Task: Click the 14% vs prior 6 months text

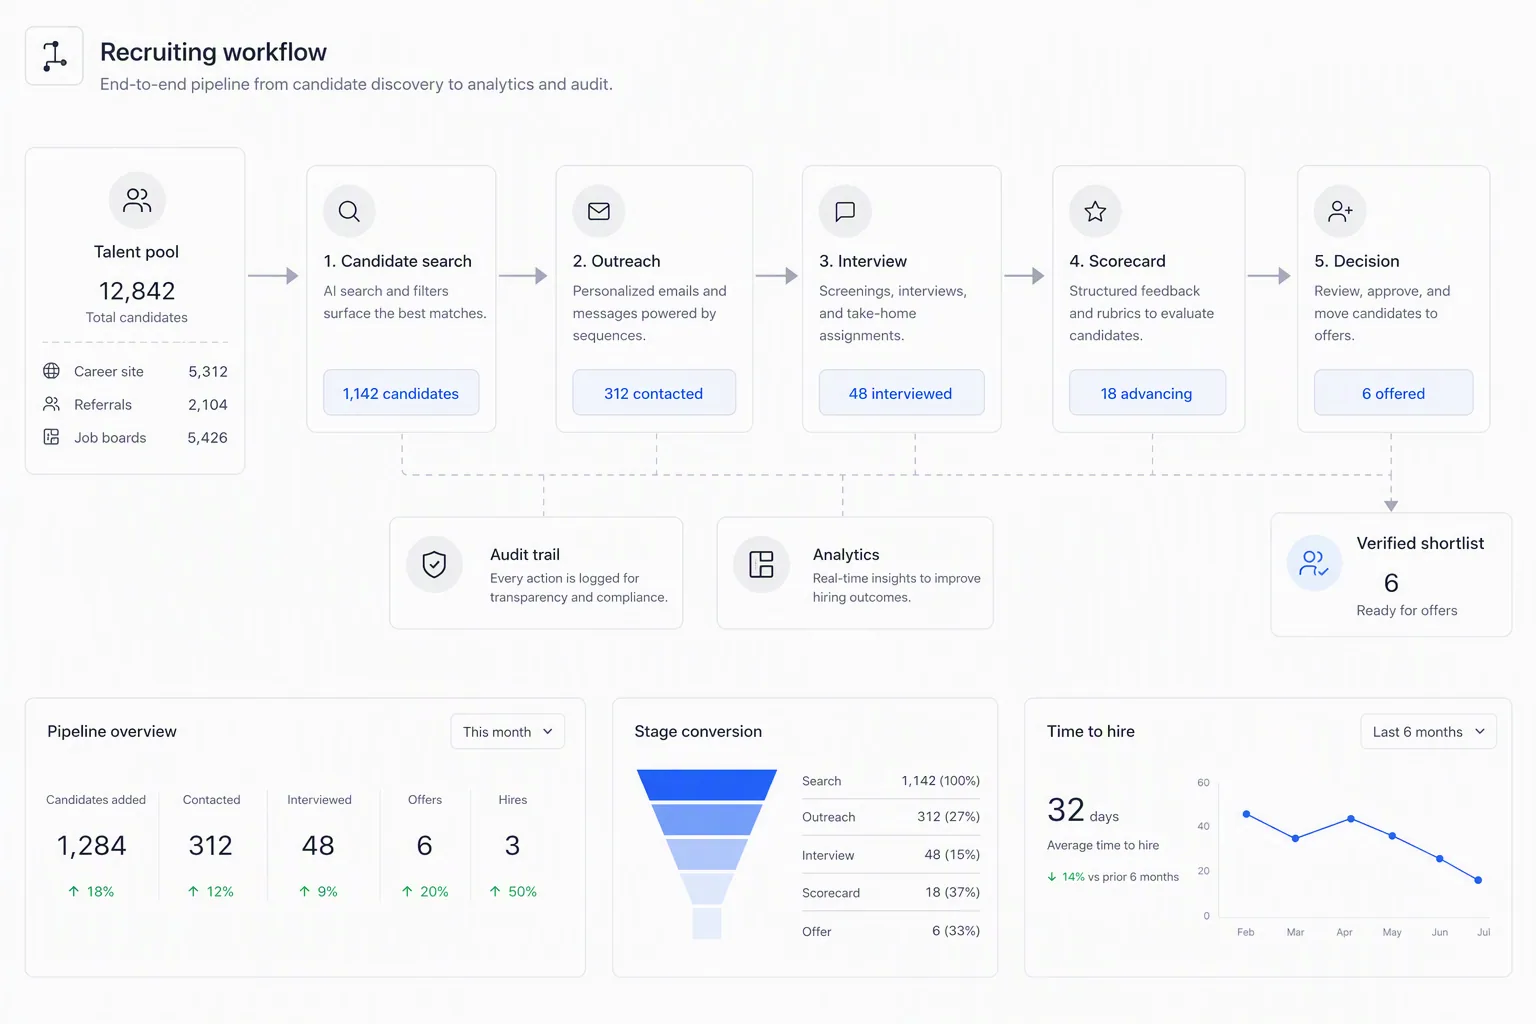Action: click(x=1113, y=877)
